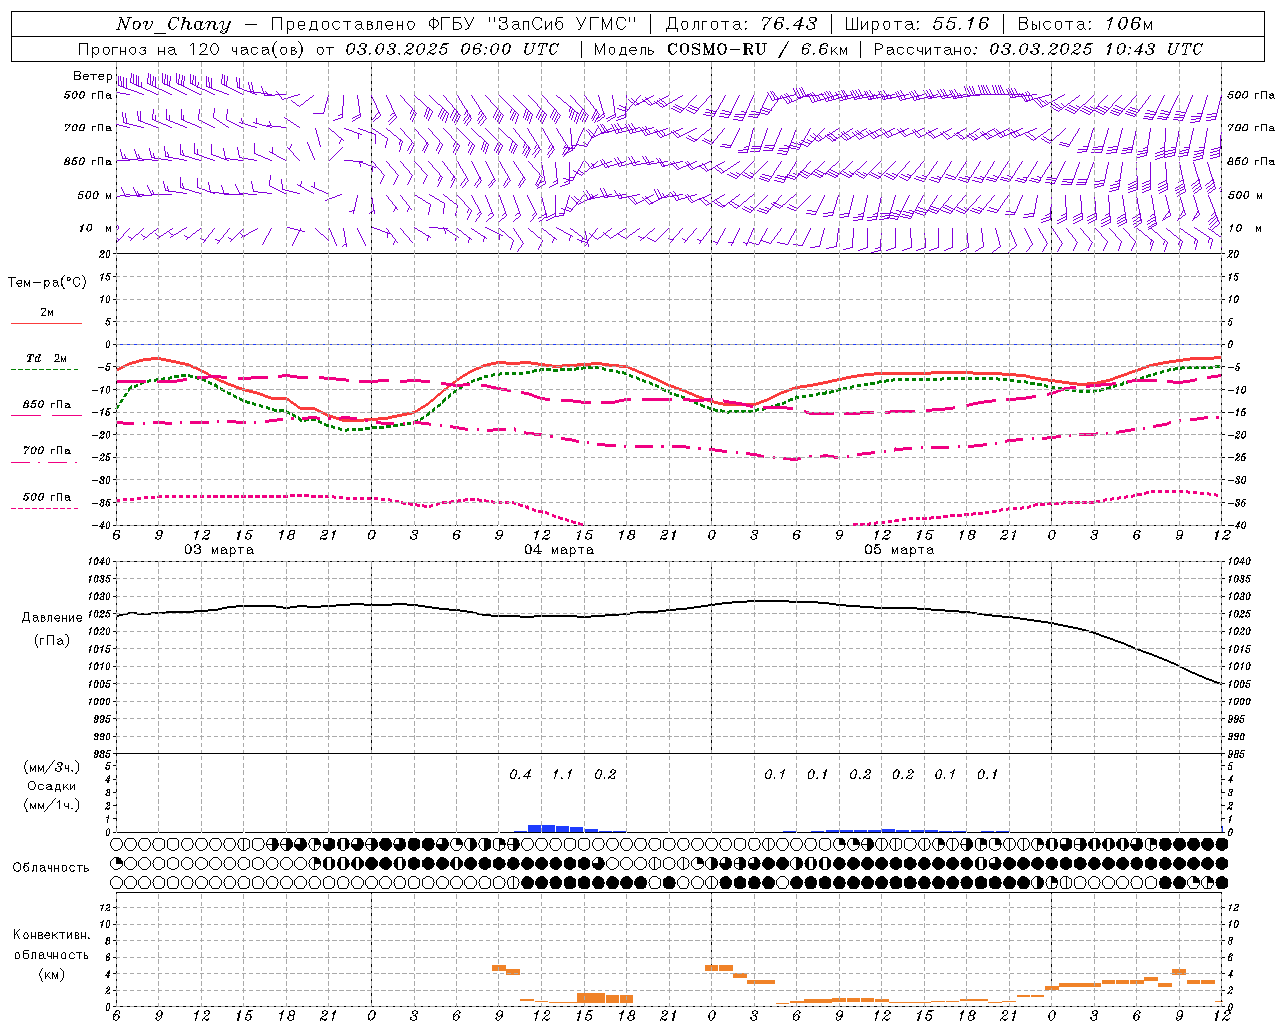The width and height of the screenshot is (1280, 1024).
Task: Click the model name 'COSMO-RU / 6.6км'
Action: coord(757,49)
